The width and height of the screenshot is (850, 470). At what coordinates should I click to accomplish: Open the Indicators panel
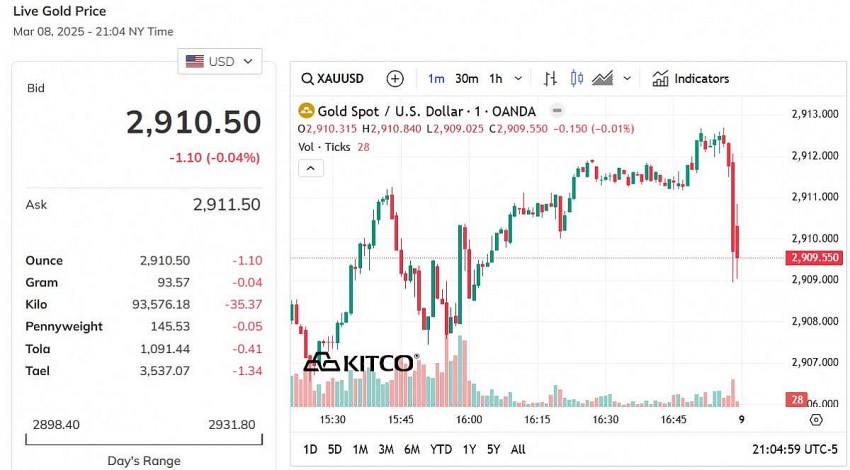691,79
